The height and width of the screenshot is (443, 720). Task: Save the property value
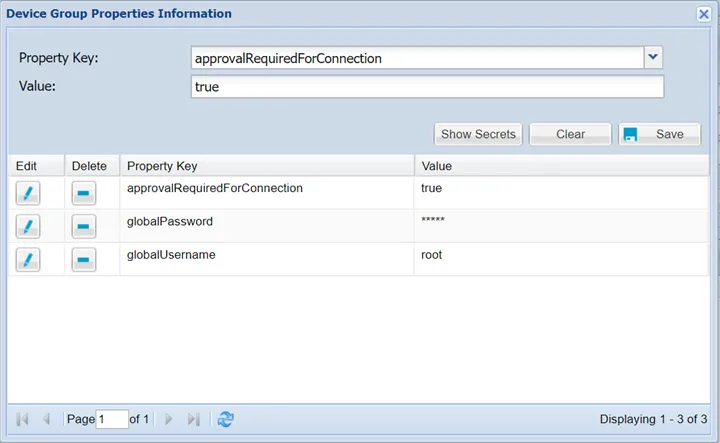(660, 134)
